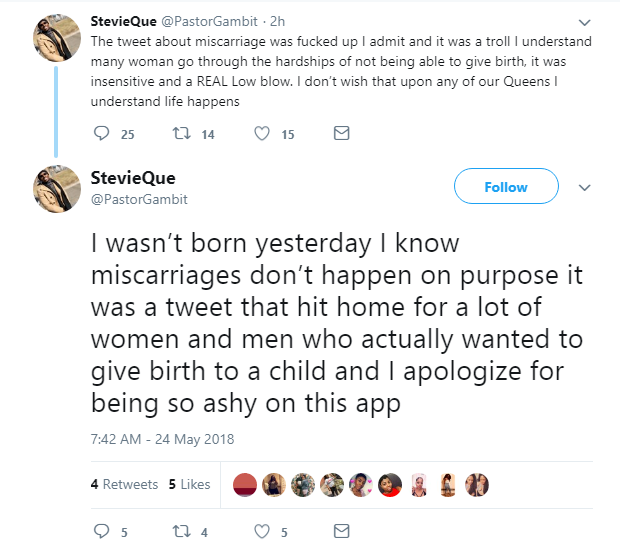Like the first tweet with 15 likes
Screen dimensions: 620x555
coord(264,134)
